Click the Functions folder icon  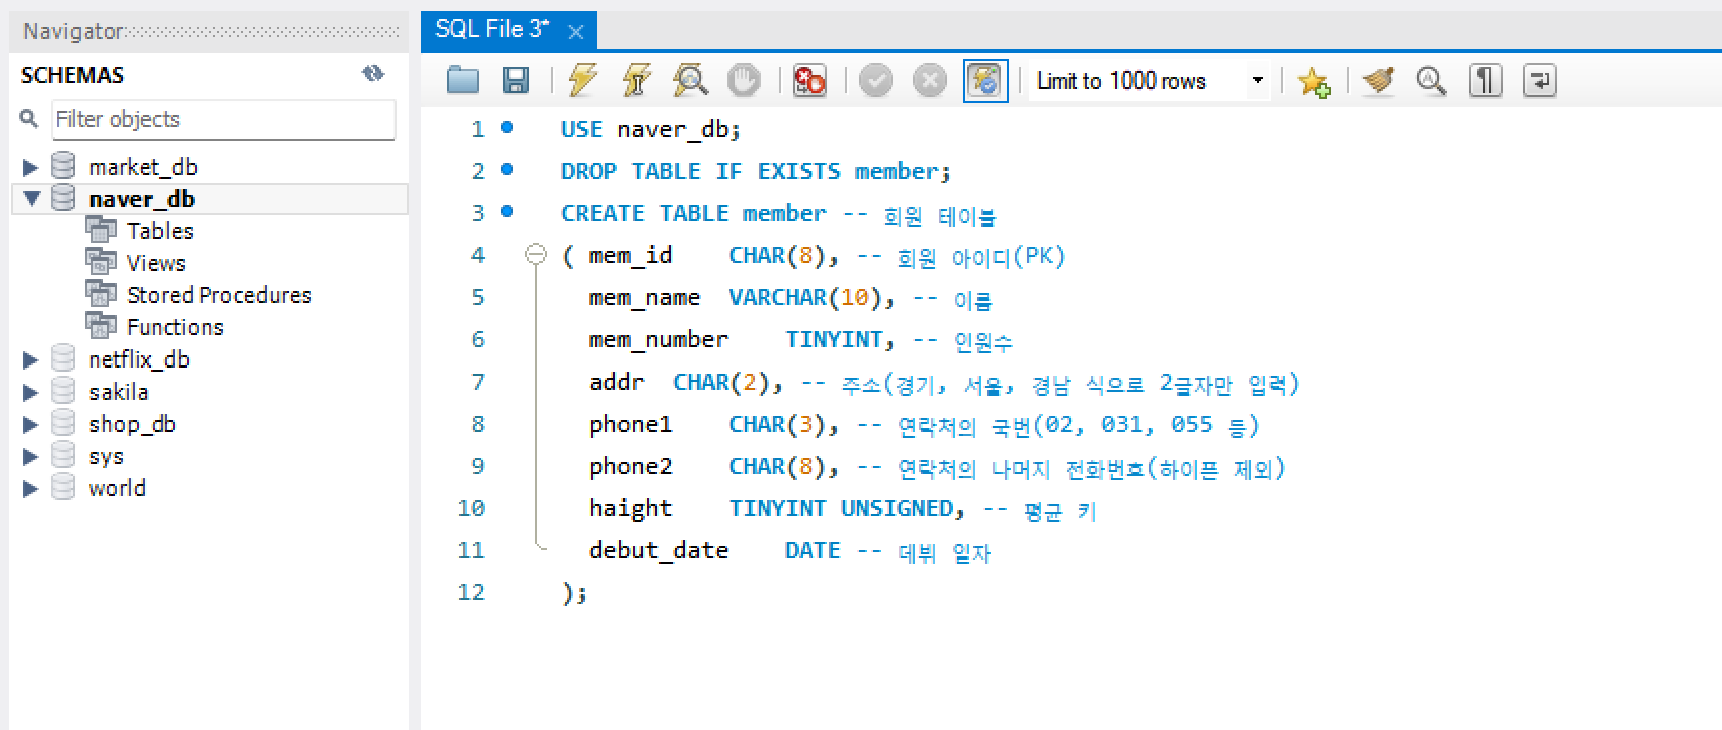tap(101, 326)
